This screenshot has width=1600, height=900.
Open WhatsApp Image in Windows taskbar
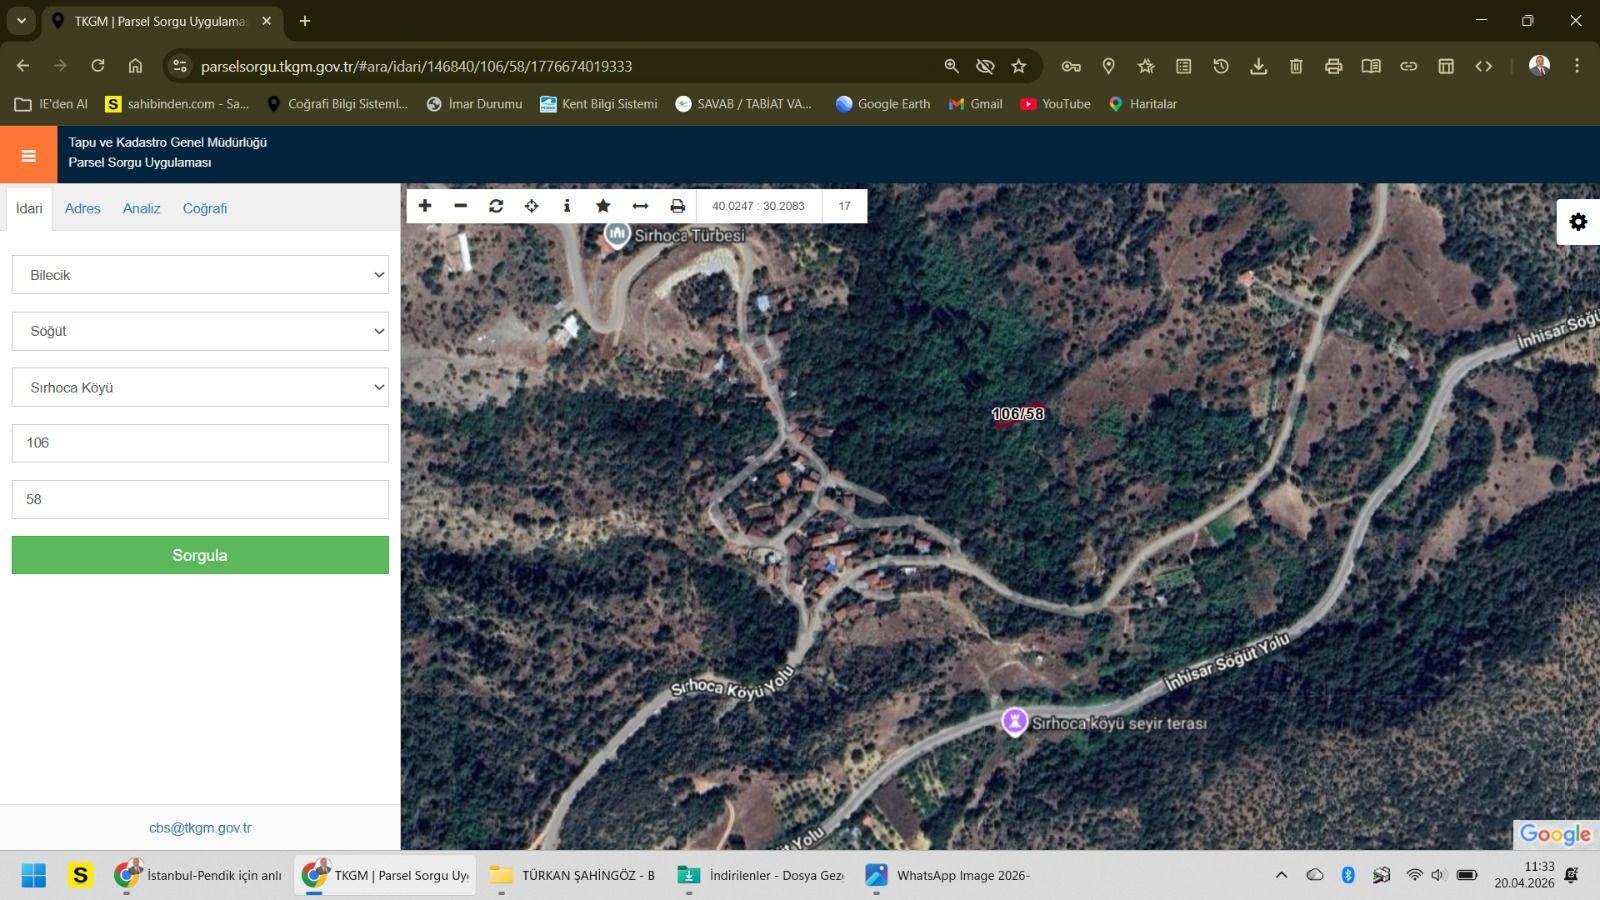(x=948, y=876)
